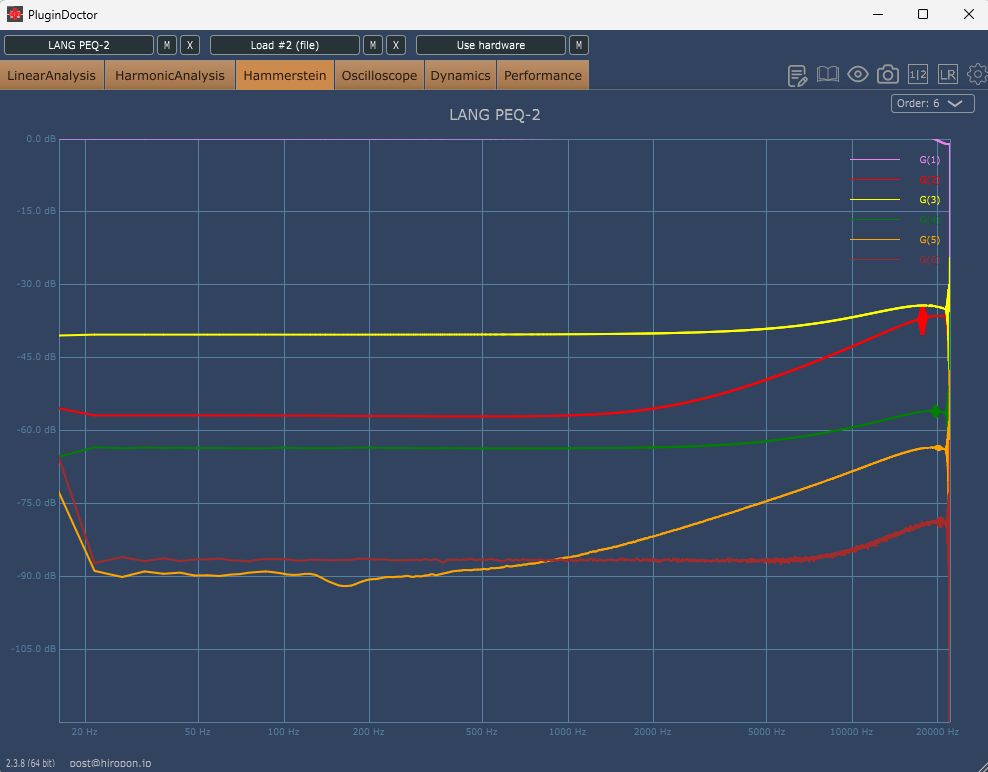This screenshot has height=772, width=988.
Task: Click the -30.0 dB axis label
Action: click(37, 284)
